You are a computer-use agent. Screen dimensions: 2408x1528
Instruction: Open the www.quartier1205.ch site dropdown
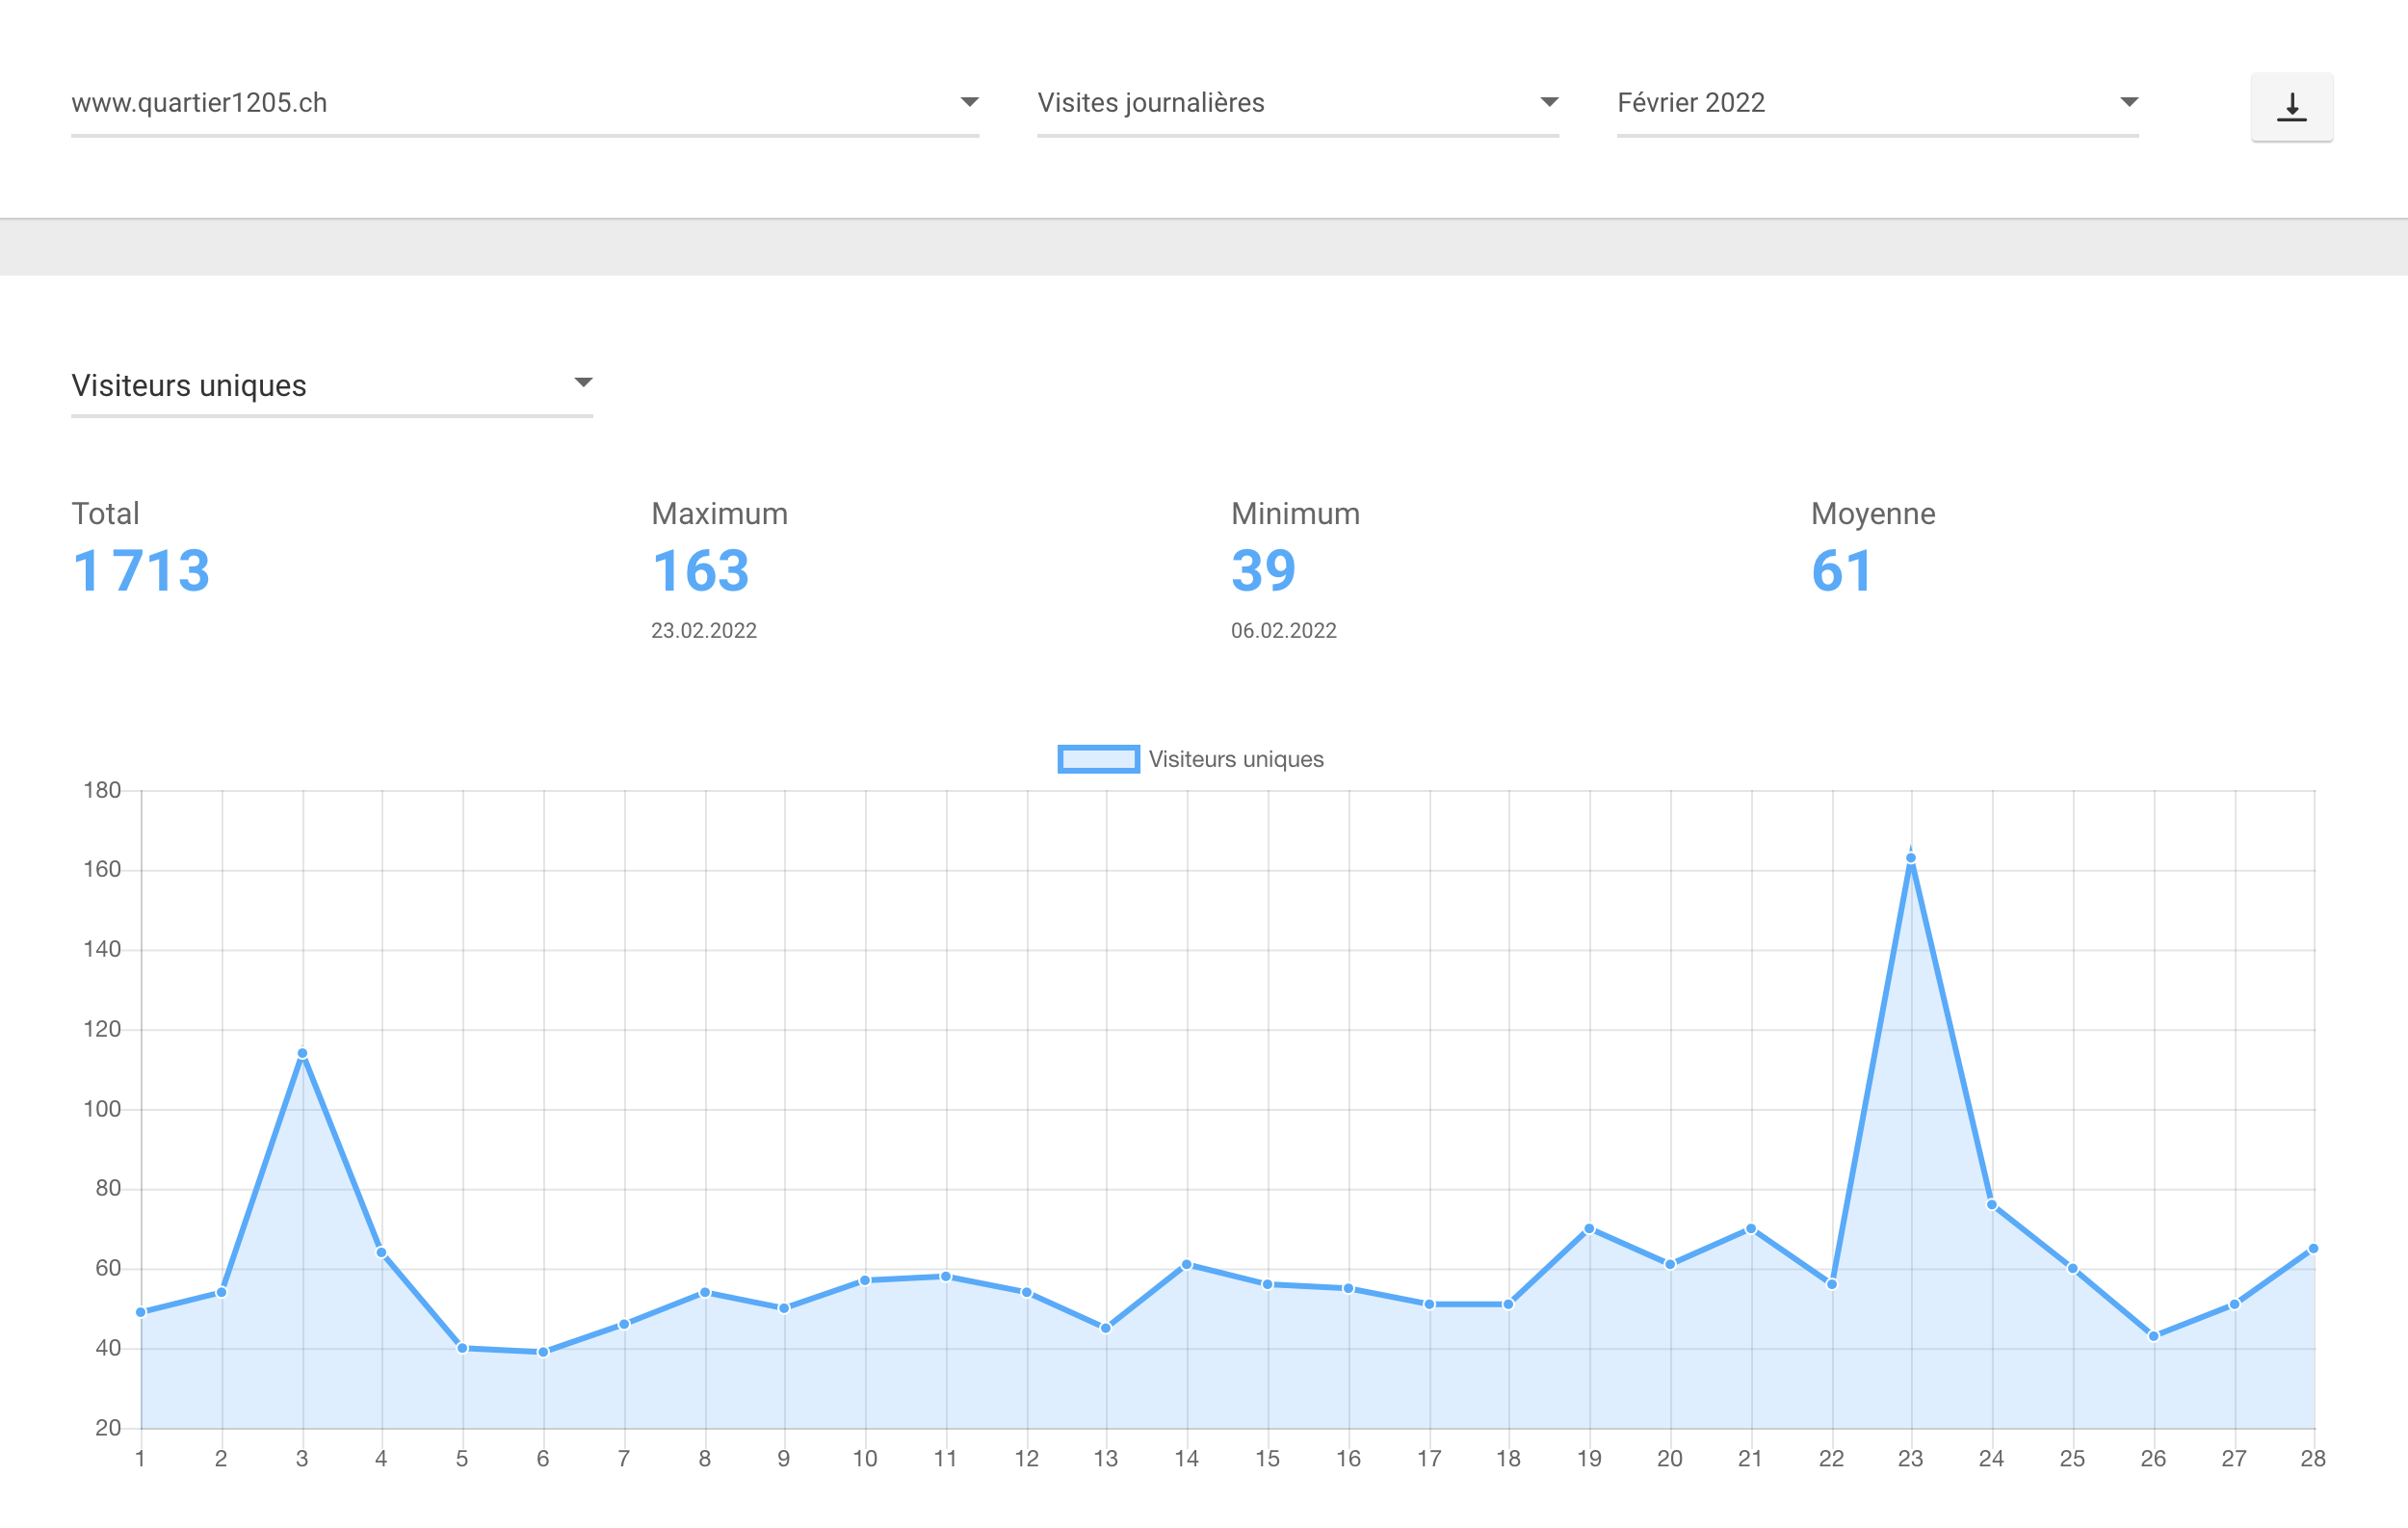click(x=525, y=103)
